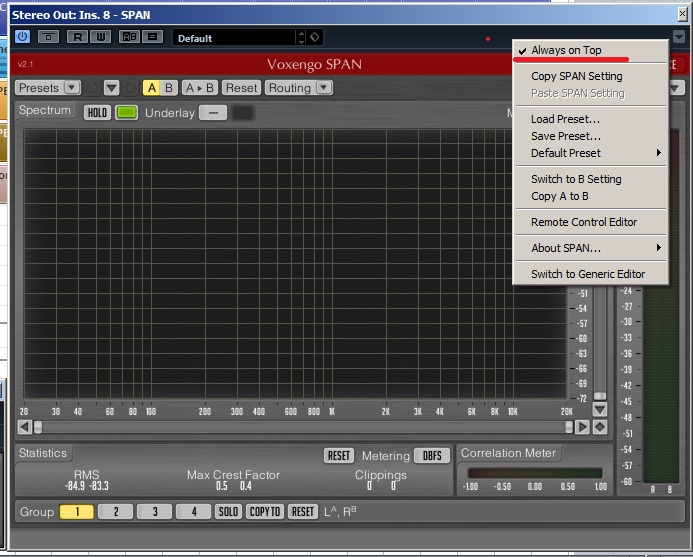Screen dimensions: 693x557
Task: Toggle the green spectrum display switch
Action: tap(126, 113)
